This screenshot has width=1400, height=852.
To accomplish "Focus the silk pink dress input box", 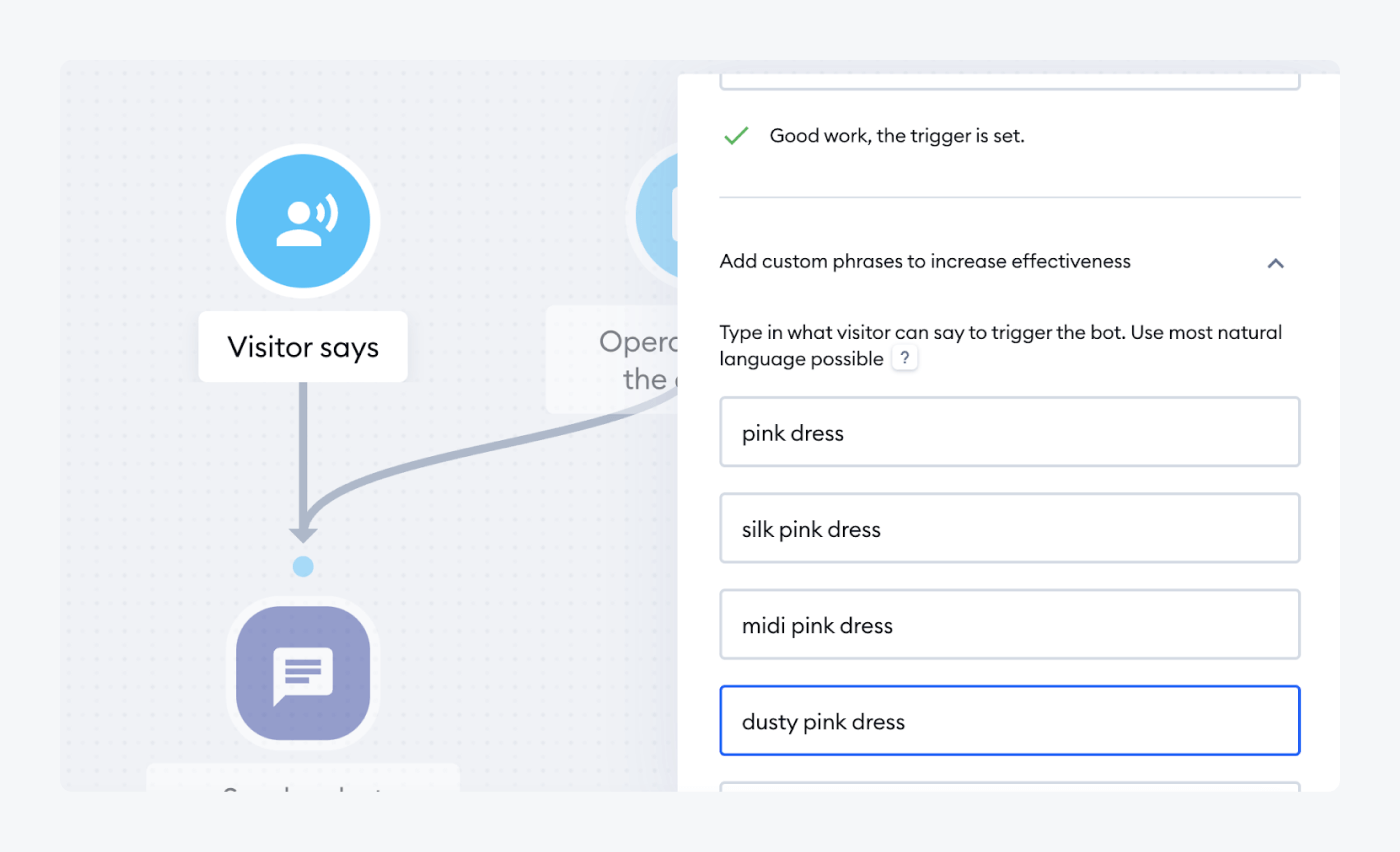I will click(1009, 528).
